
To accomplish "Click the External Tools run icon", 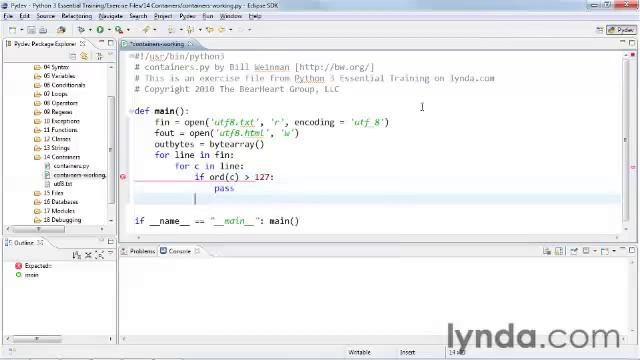I will point(119,30).
